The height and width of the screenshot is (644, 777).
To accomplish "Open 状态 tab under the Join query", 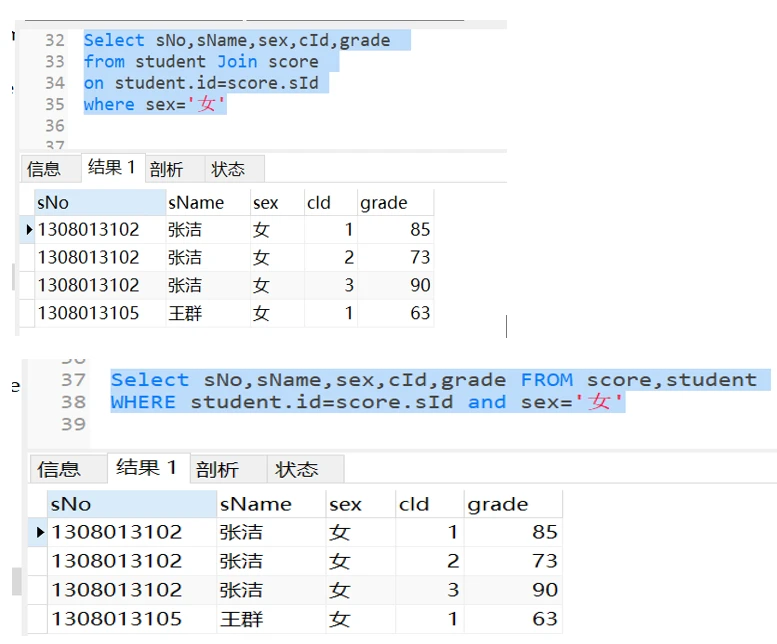I will [x=228, y=169].
